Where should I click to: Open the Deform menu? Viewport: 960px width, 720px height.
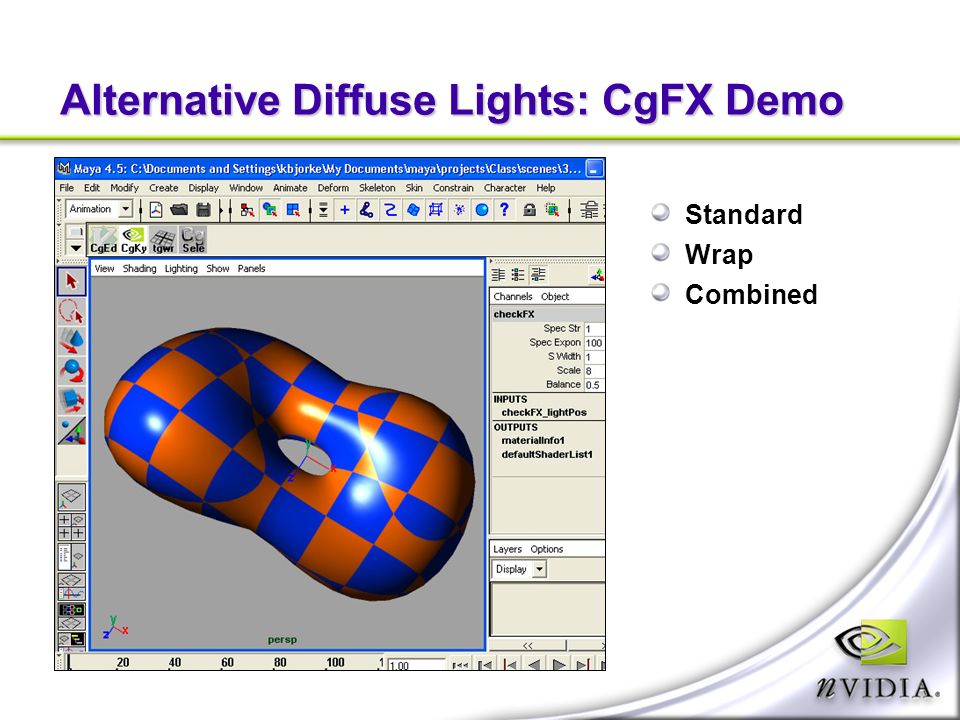(x=333, y=188)
